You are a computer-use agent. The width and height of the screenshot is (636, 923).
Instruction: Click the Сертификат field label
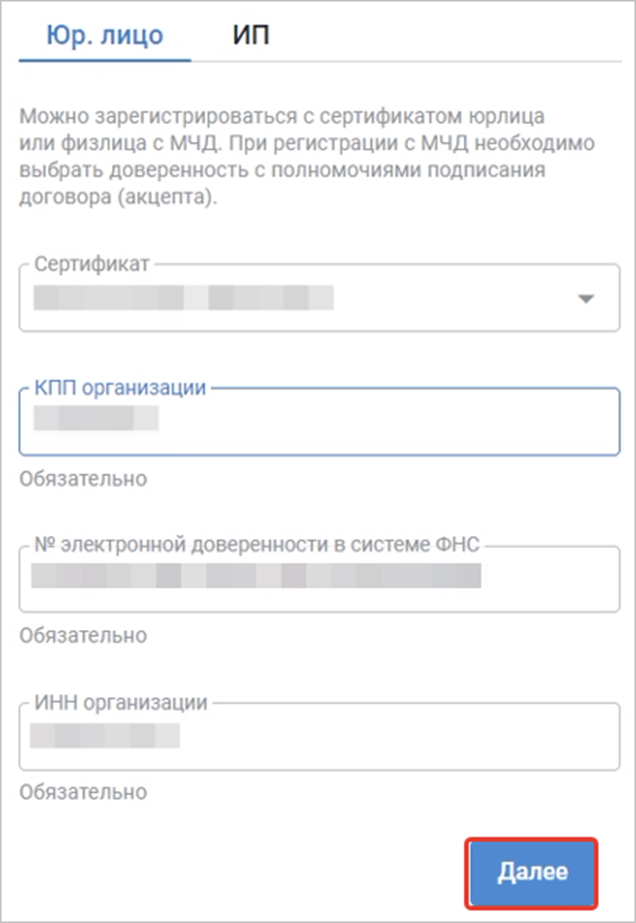click(x=92, y=264)
